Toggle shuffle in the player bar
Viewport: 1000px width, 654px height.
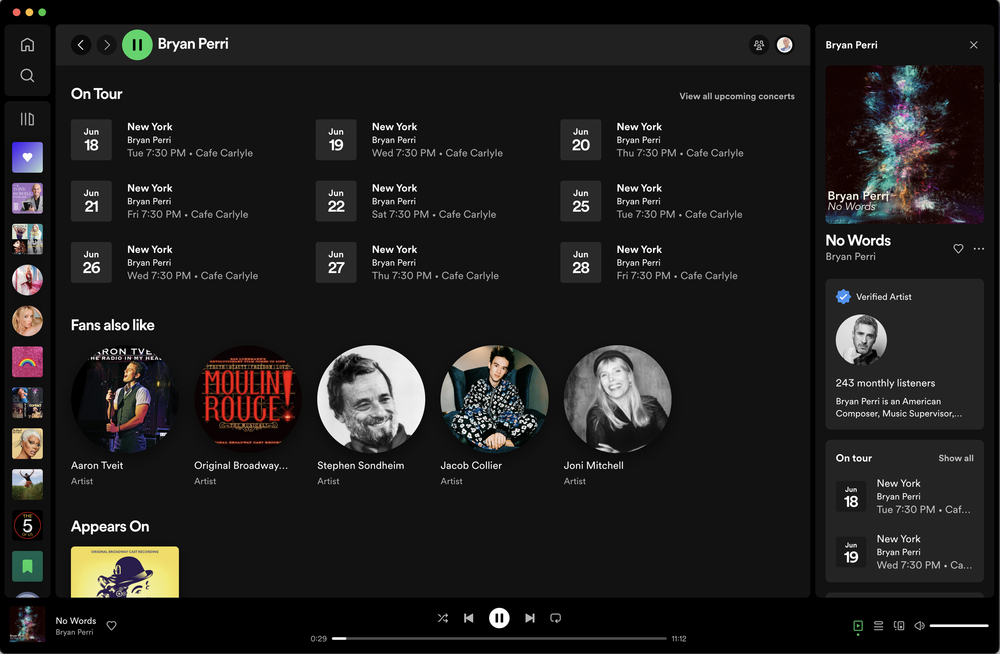[x=443, y=618]
